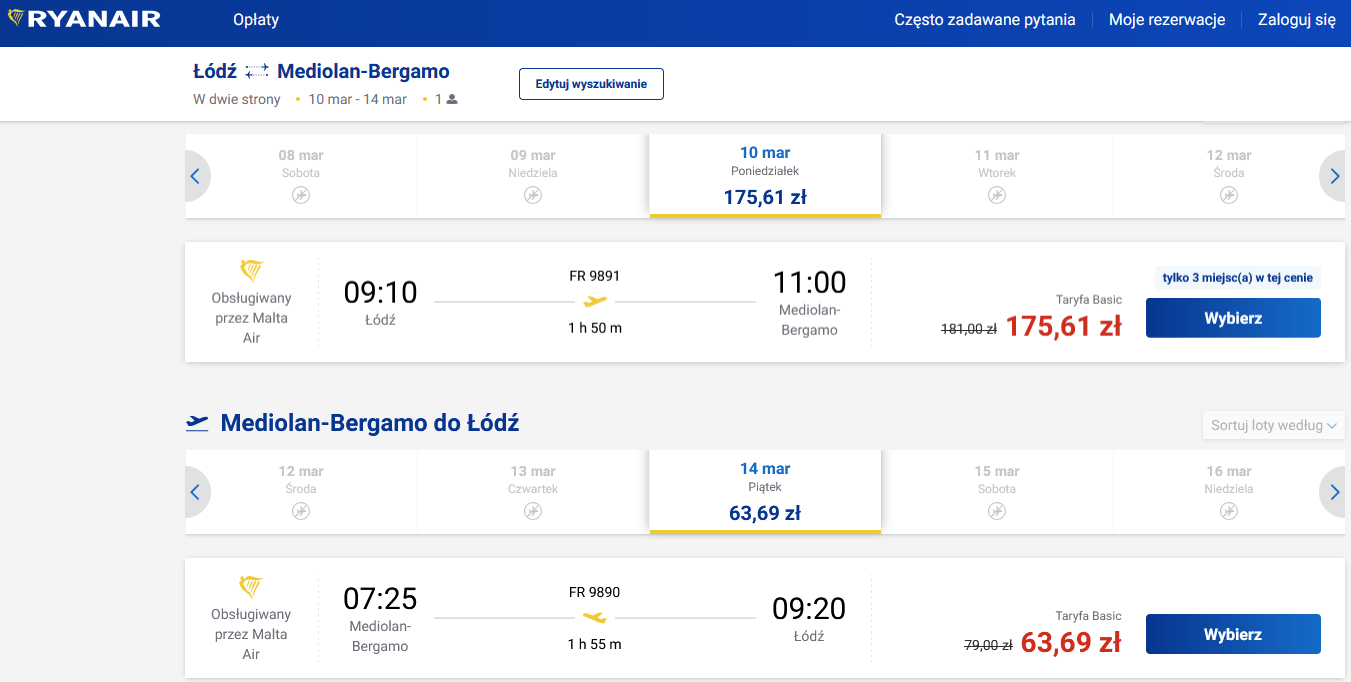Screen dimensions: 1351x682
Task: Select the 14 mar Piątek date tab
Action: [765, 491]
